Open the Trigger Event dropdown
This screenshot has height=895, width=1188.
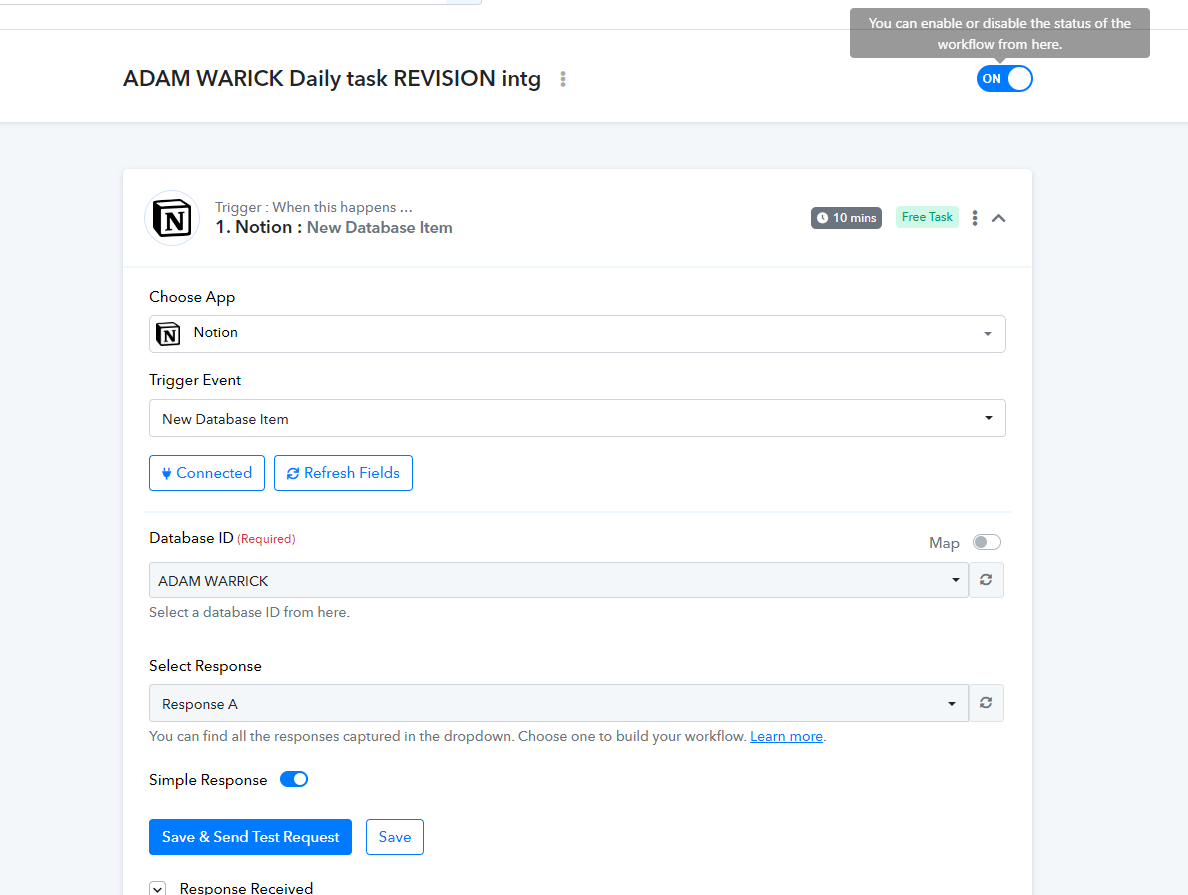pos(577,418)
